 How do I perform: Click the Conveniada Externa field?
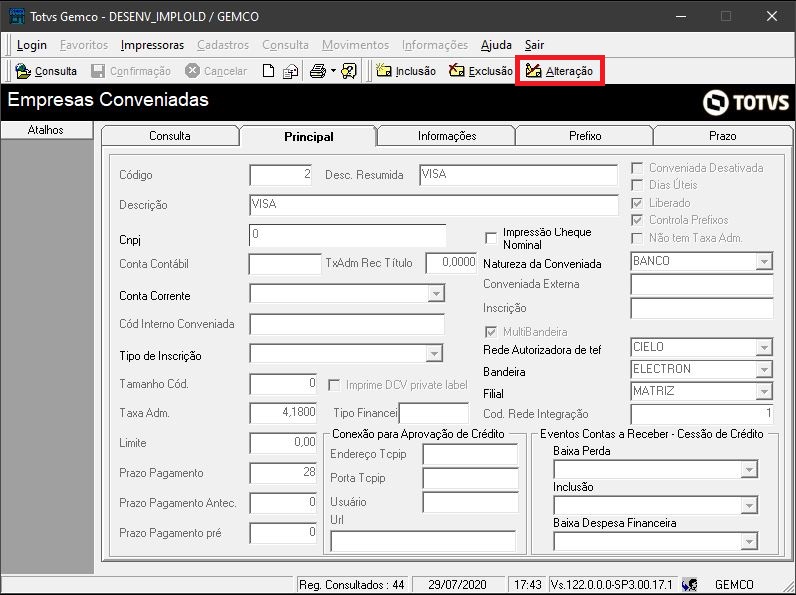pos(702,284)
